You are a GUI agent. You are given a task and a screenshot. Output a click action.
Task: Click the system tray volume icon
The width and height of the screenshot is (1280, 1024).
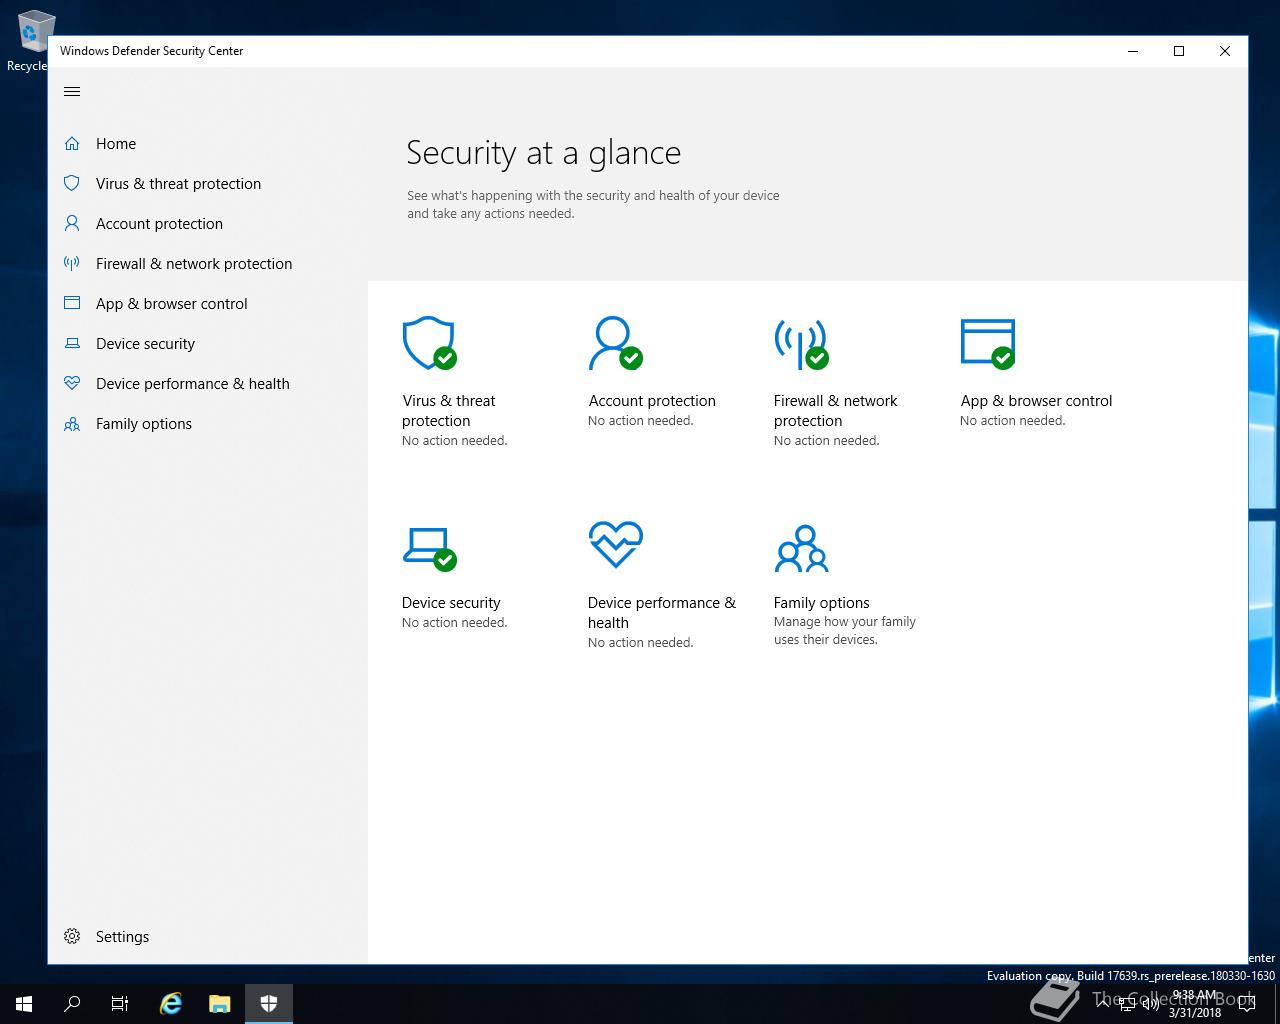click(x=1150, y=1004)
